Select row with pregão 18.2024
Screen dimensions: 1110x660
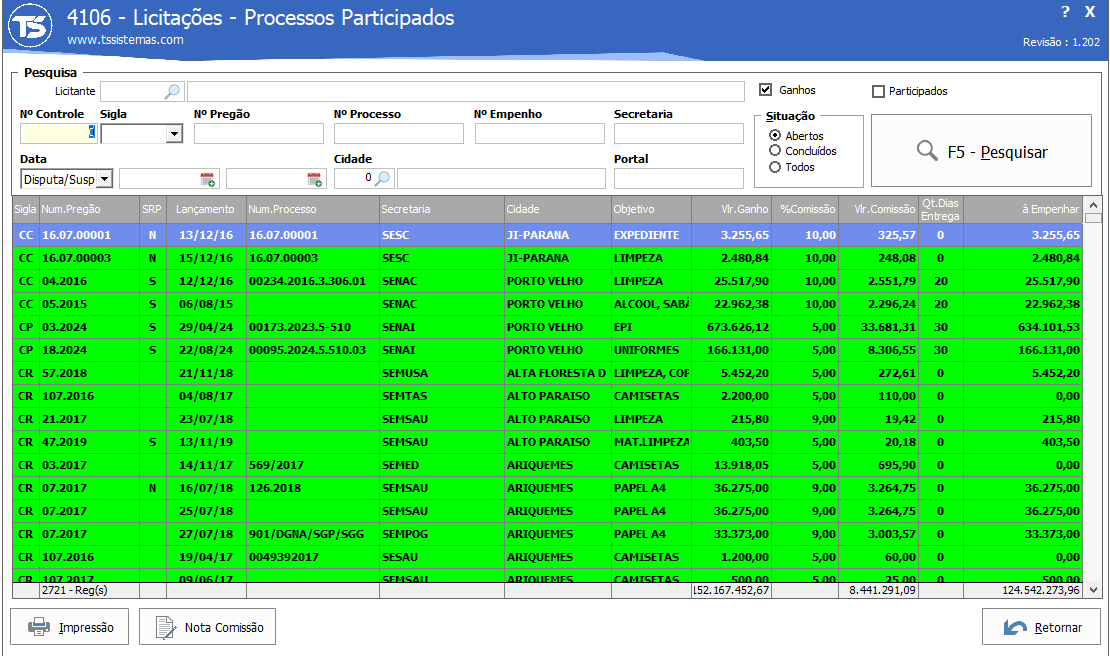[x=547, y=350]
